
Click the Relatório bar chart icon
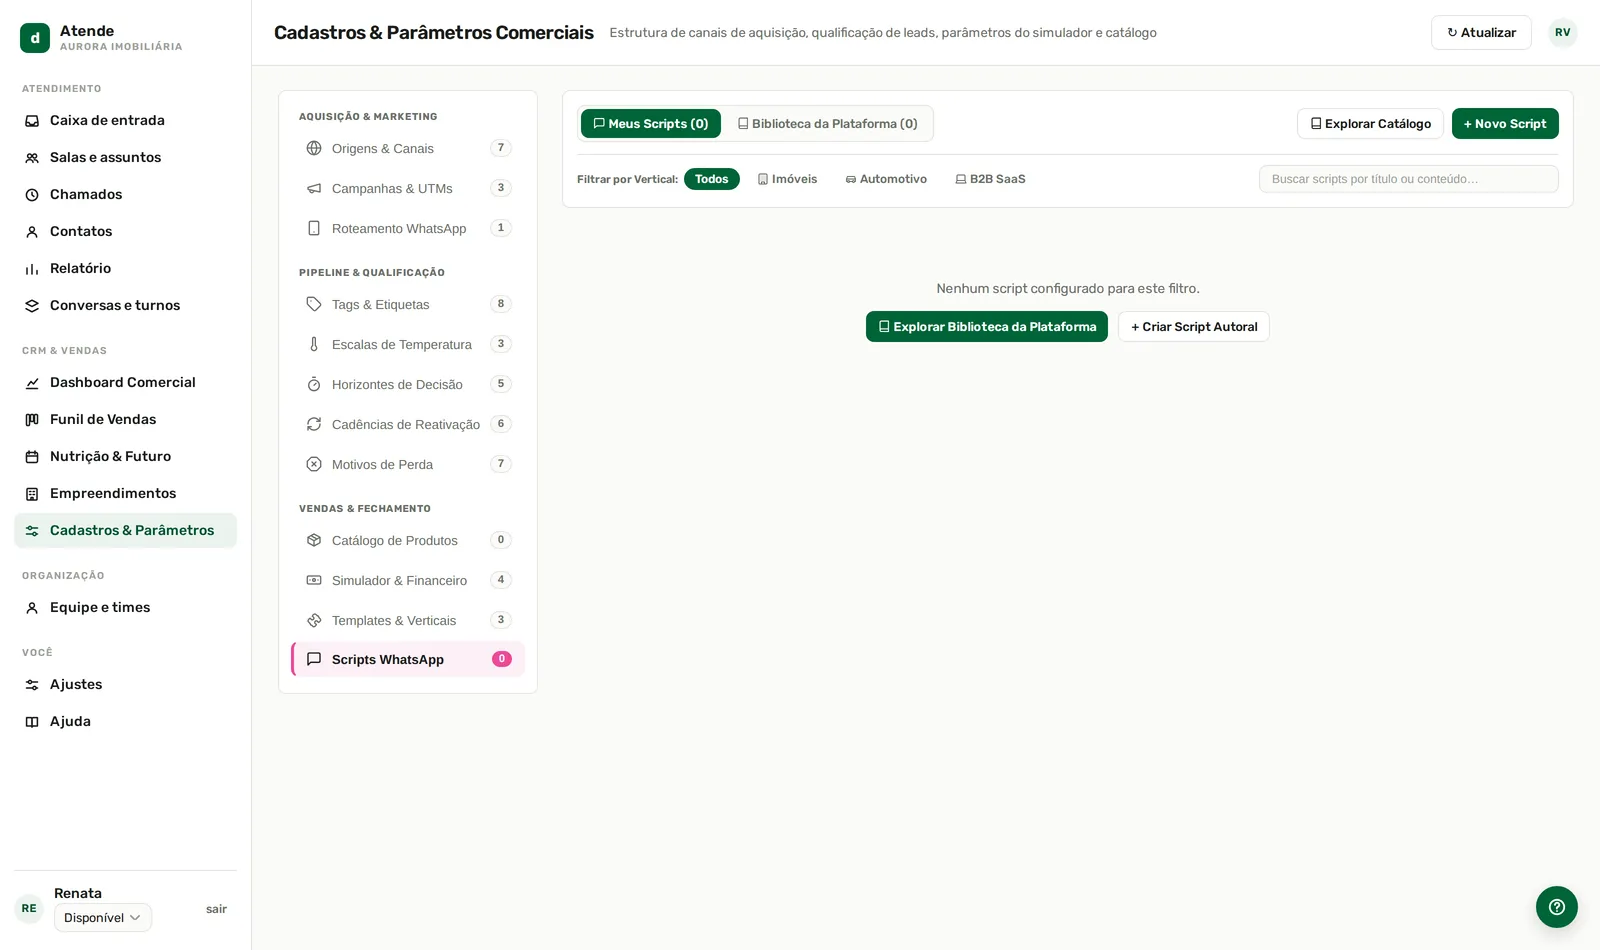(32, 269)
